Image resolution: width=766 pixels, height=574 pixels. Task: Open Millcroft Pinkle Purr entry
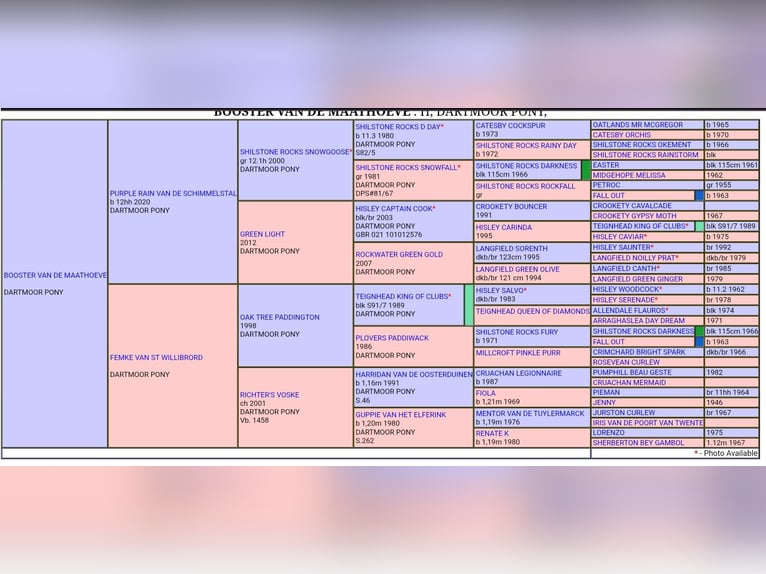517,353
